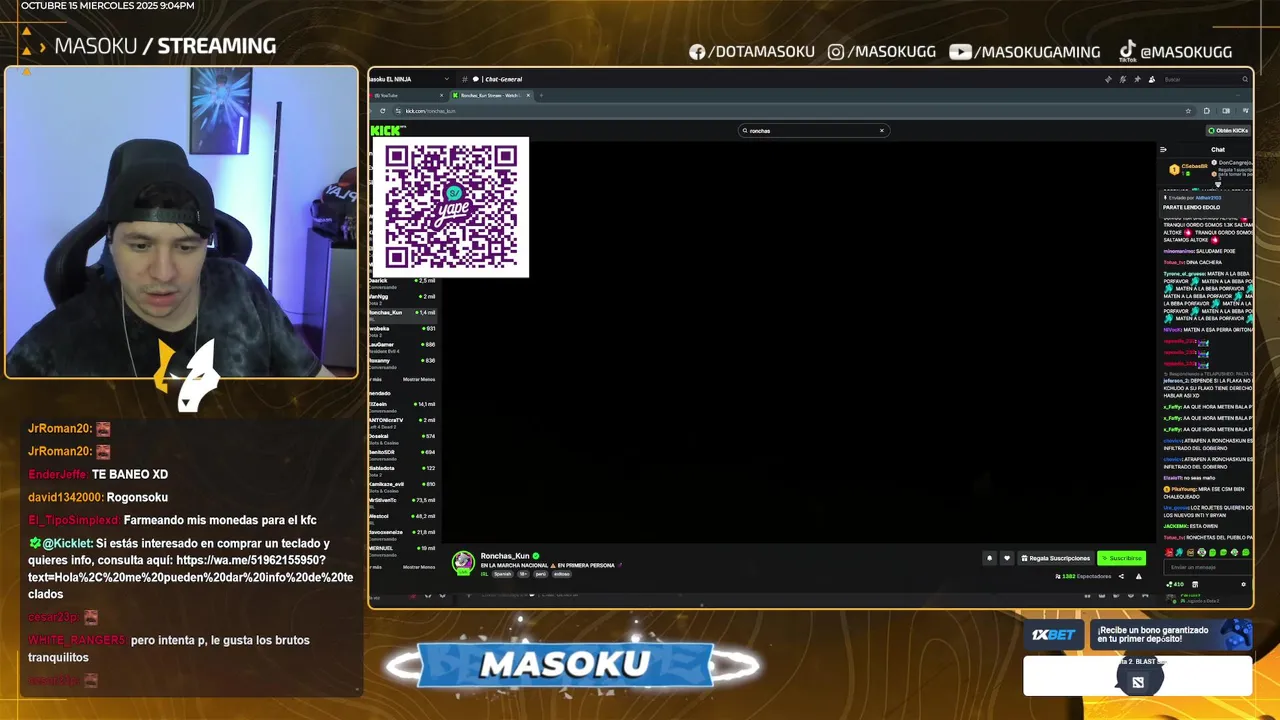1280x720 pixels.
Task: Click the 1XBET sponsor banner logo
Action: coord(1053,634)
